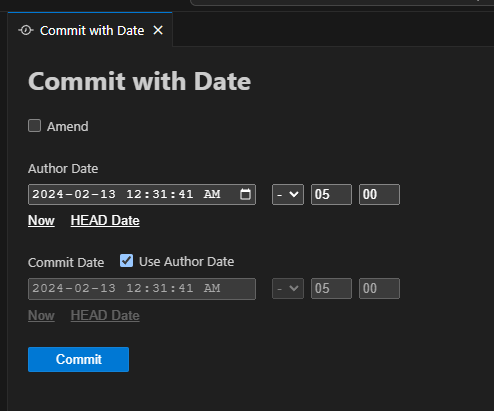Click Commit Date timezone hours field

tap(331, 288)
